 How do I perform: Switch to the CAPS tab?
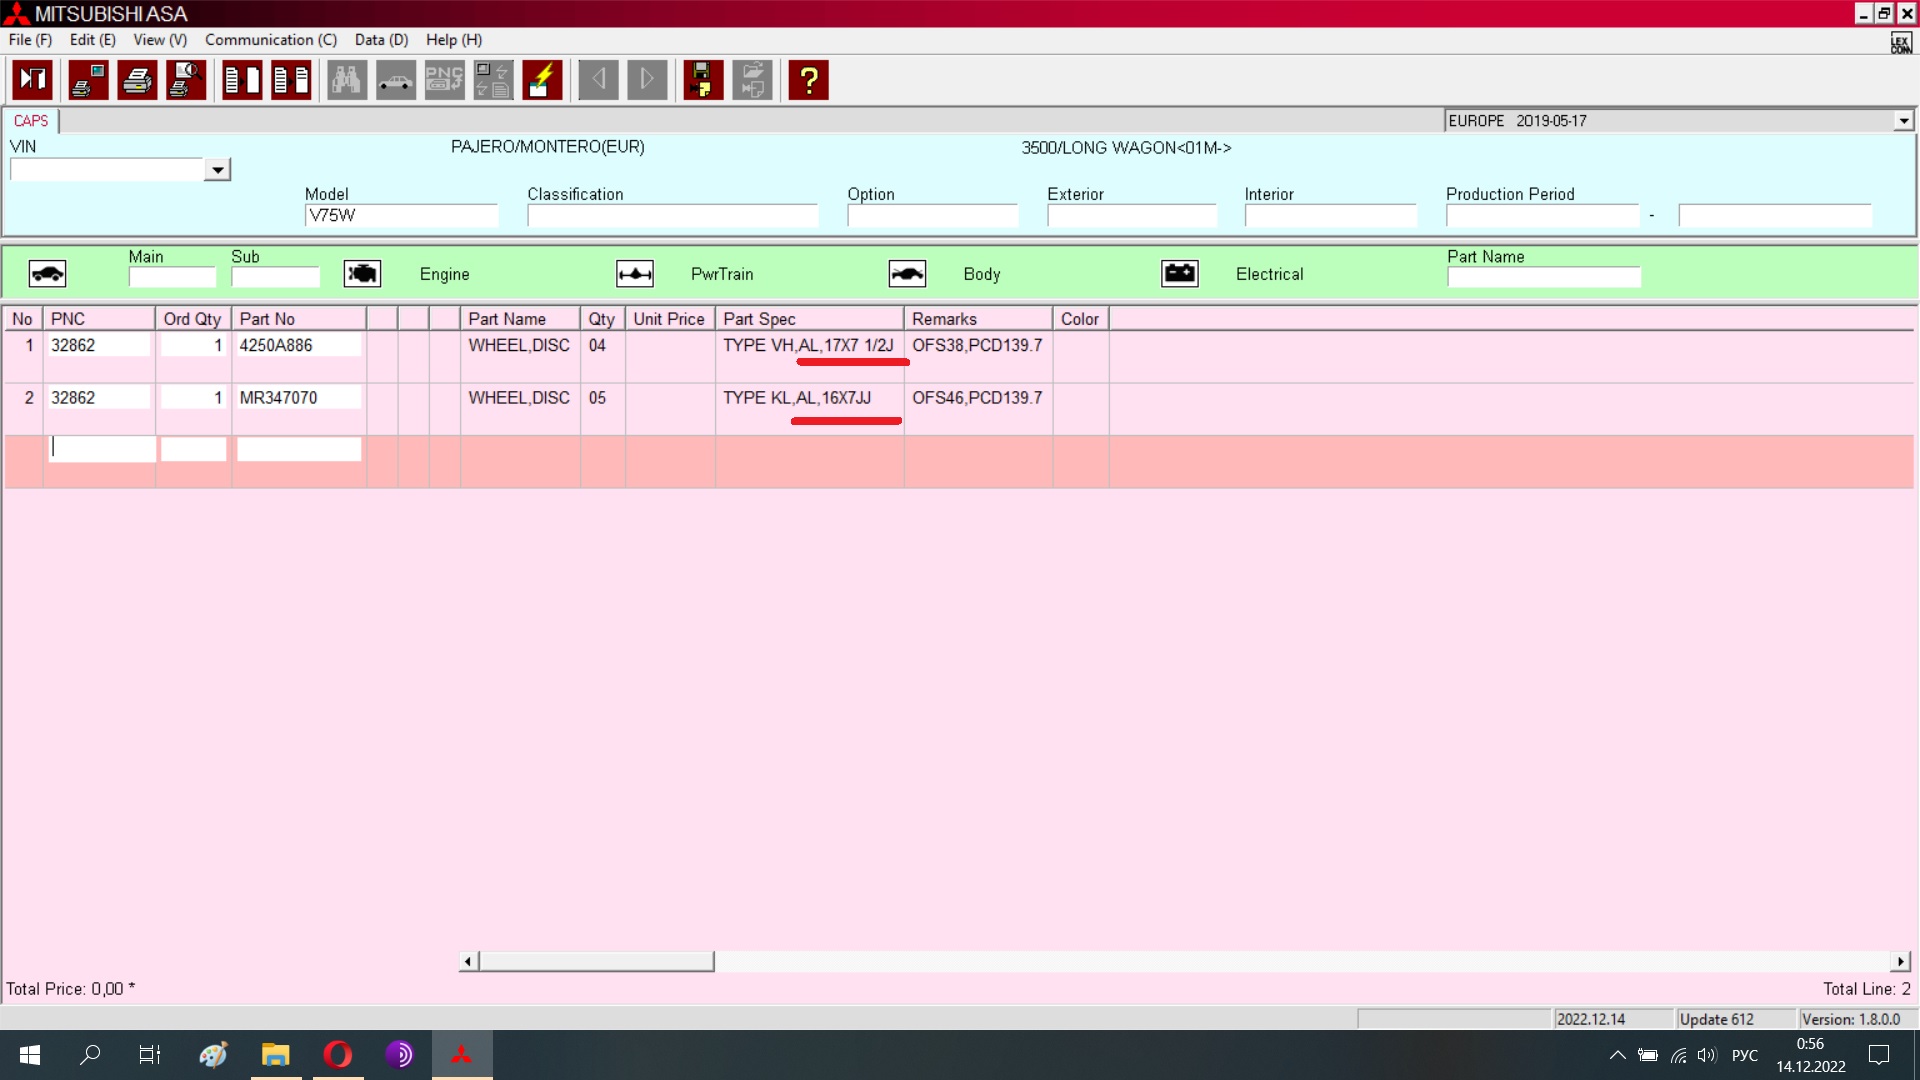[x=31, y=121]
